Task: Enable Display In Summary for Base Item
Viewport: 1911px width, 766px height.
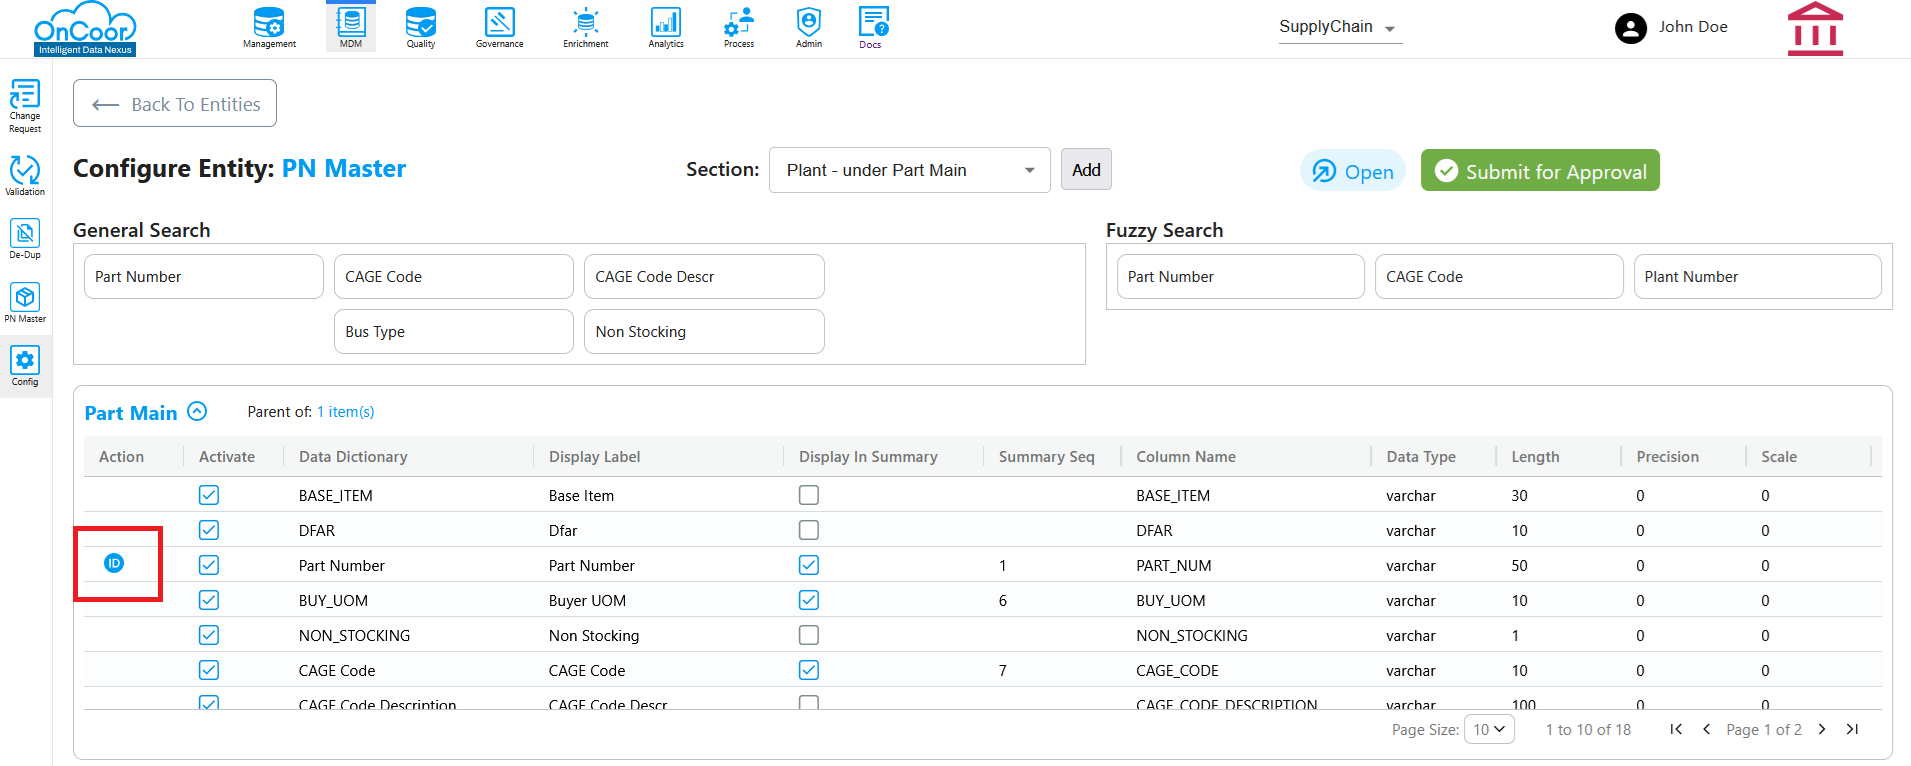Action: 809,495
